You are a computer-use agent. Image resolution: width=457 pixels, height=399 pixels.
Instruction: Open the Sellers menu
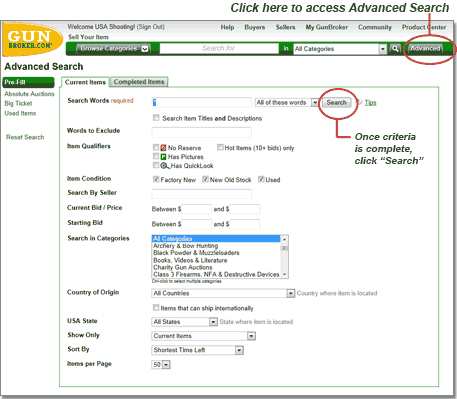(285, 27)
